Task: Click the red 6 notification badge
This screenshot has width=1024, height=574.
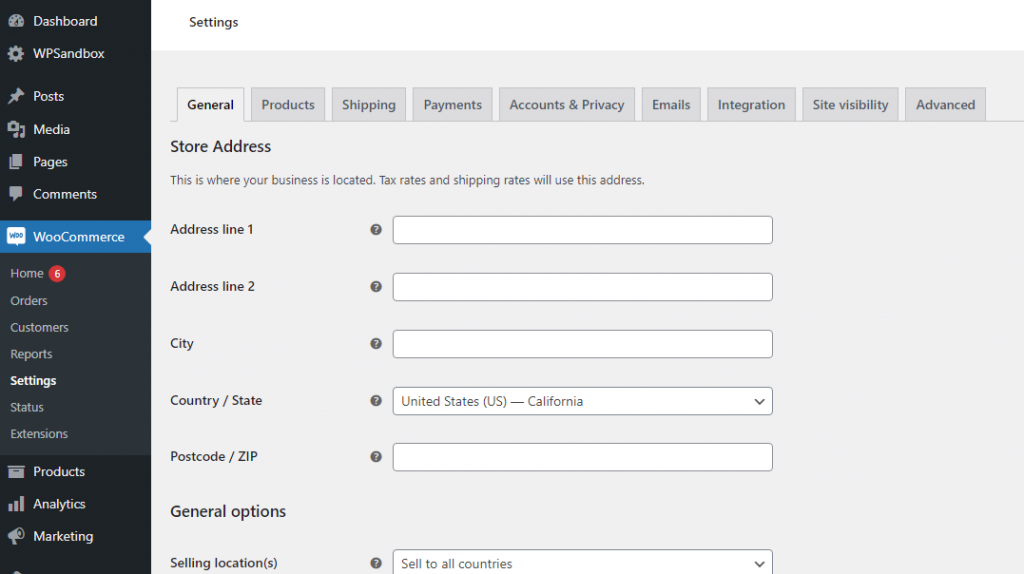Action: pyautogui.click(x=57, y=274)
